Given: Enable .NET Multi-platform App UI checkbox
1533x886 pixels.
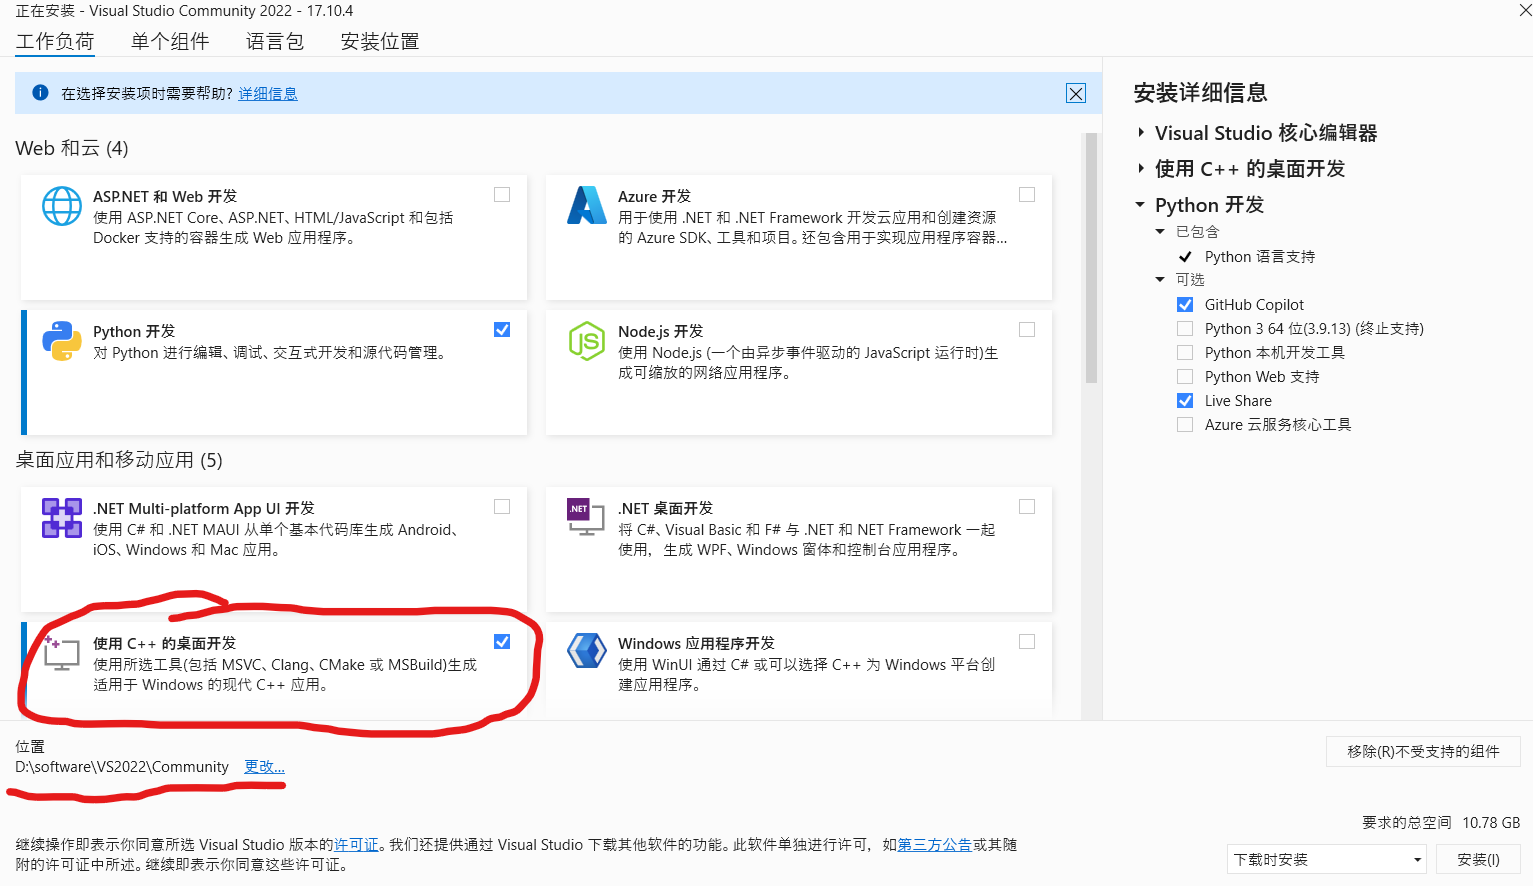Looking at the screenshot, I should click(x=502, y=507).
